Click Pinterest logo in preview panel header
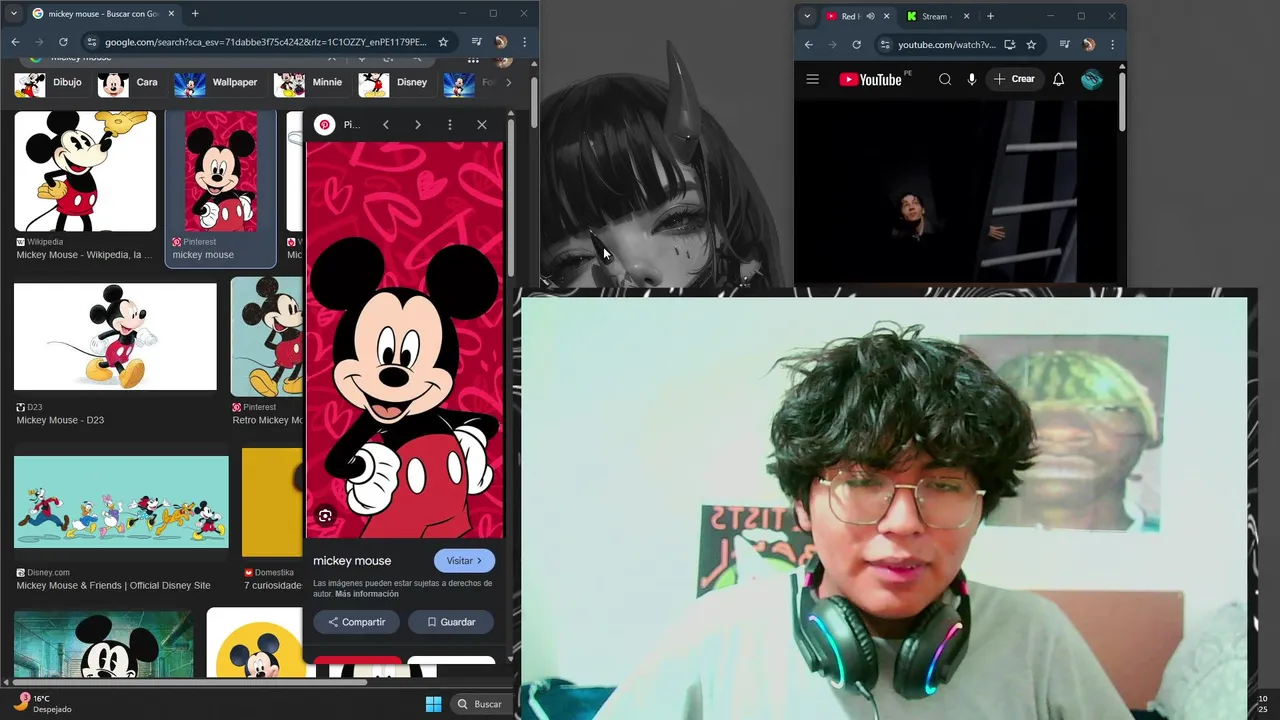The width and height of the screenshot is (1280, 720). click(x=324, y=125)
